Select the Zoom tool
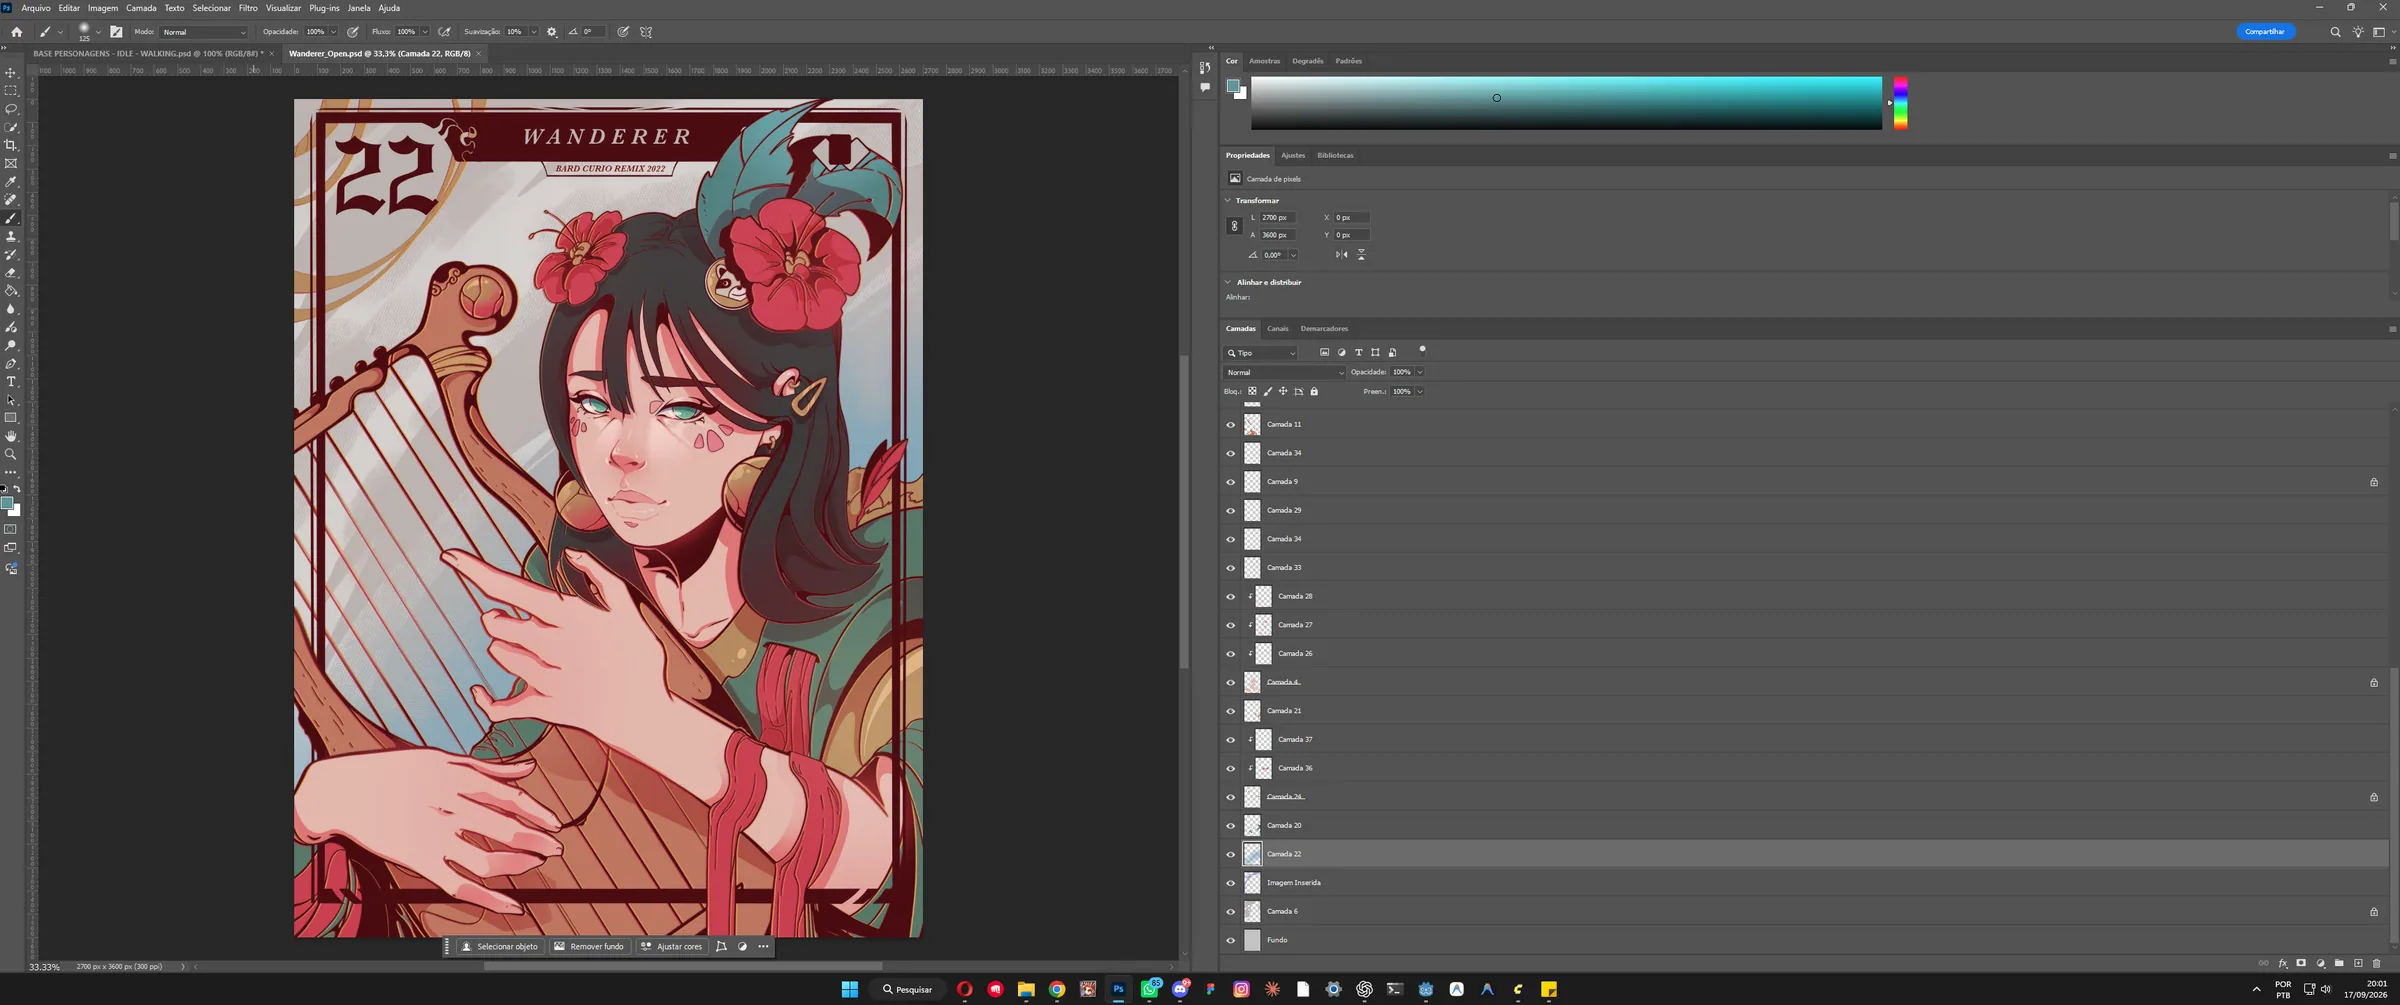Image resolution: width=2400 pixels, height=1005 pixels. (x=11, y=454)
